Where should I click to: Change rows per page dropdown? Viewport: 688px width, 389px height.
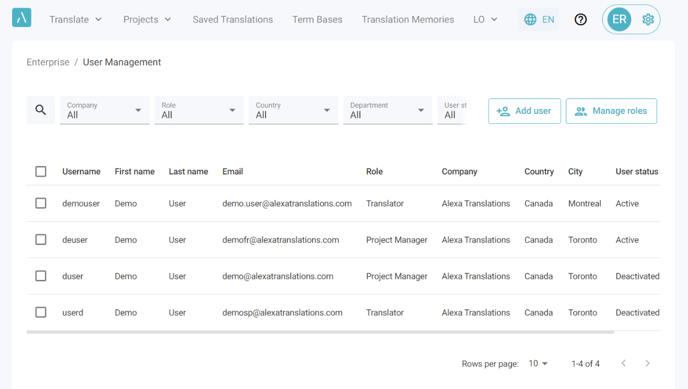click(x=538, y=363)
